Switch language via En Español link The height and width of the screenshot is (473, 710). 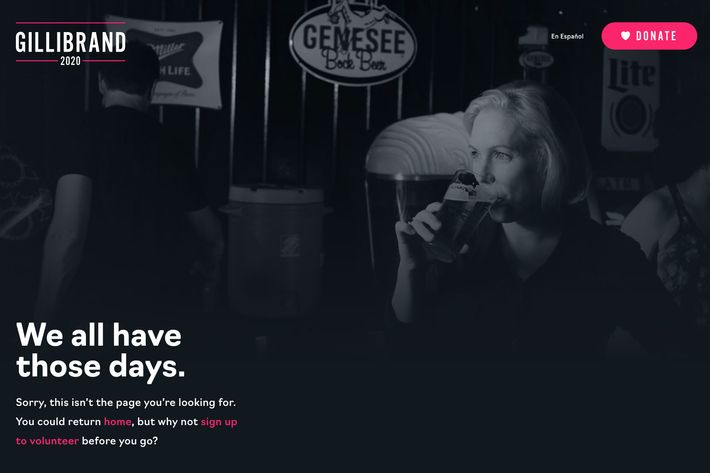click(x=567, y=36)
